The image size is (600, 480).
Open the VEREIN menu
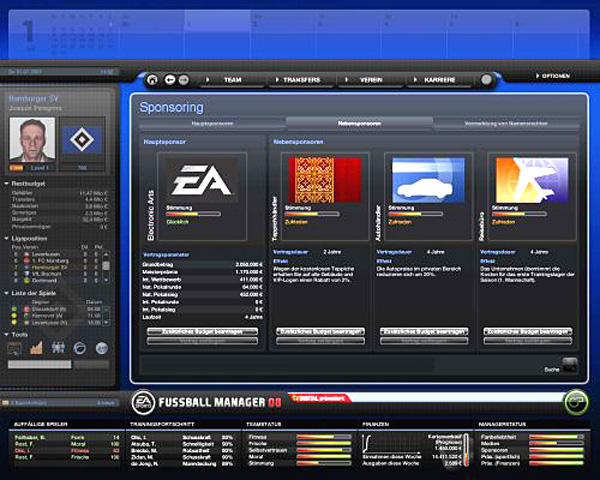(371, 80)
